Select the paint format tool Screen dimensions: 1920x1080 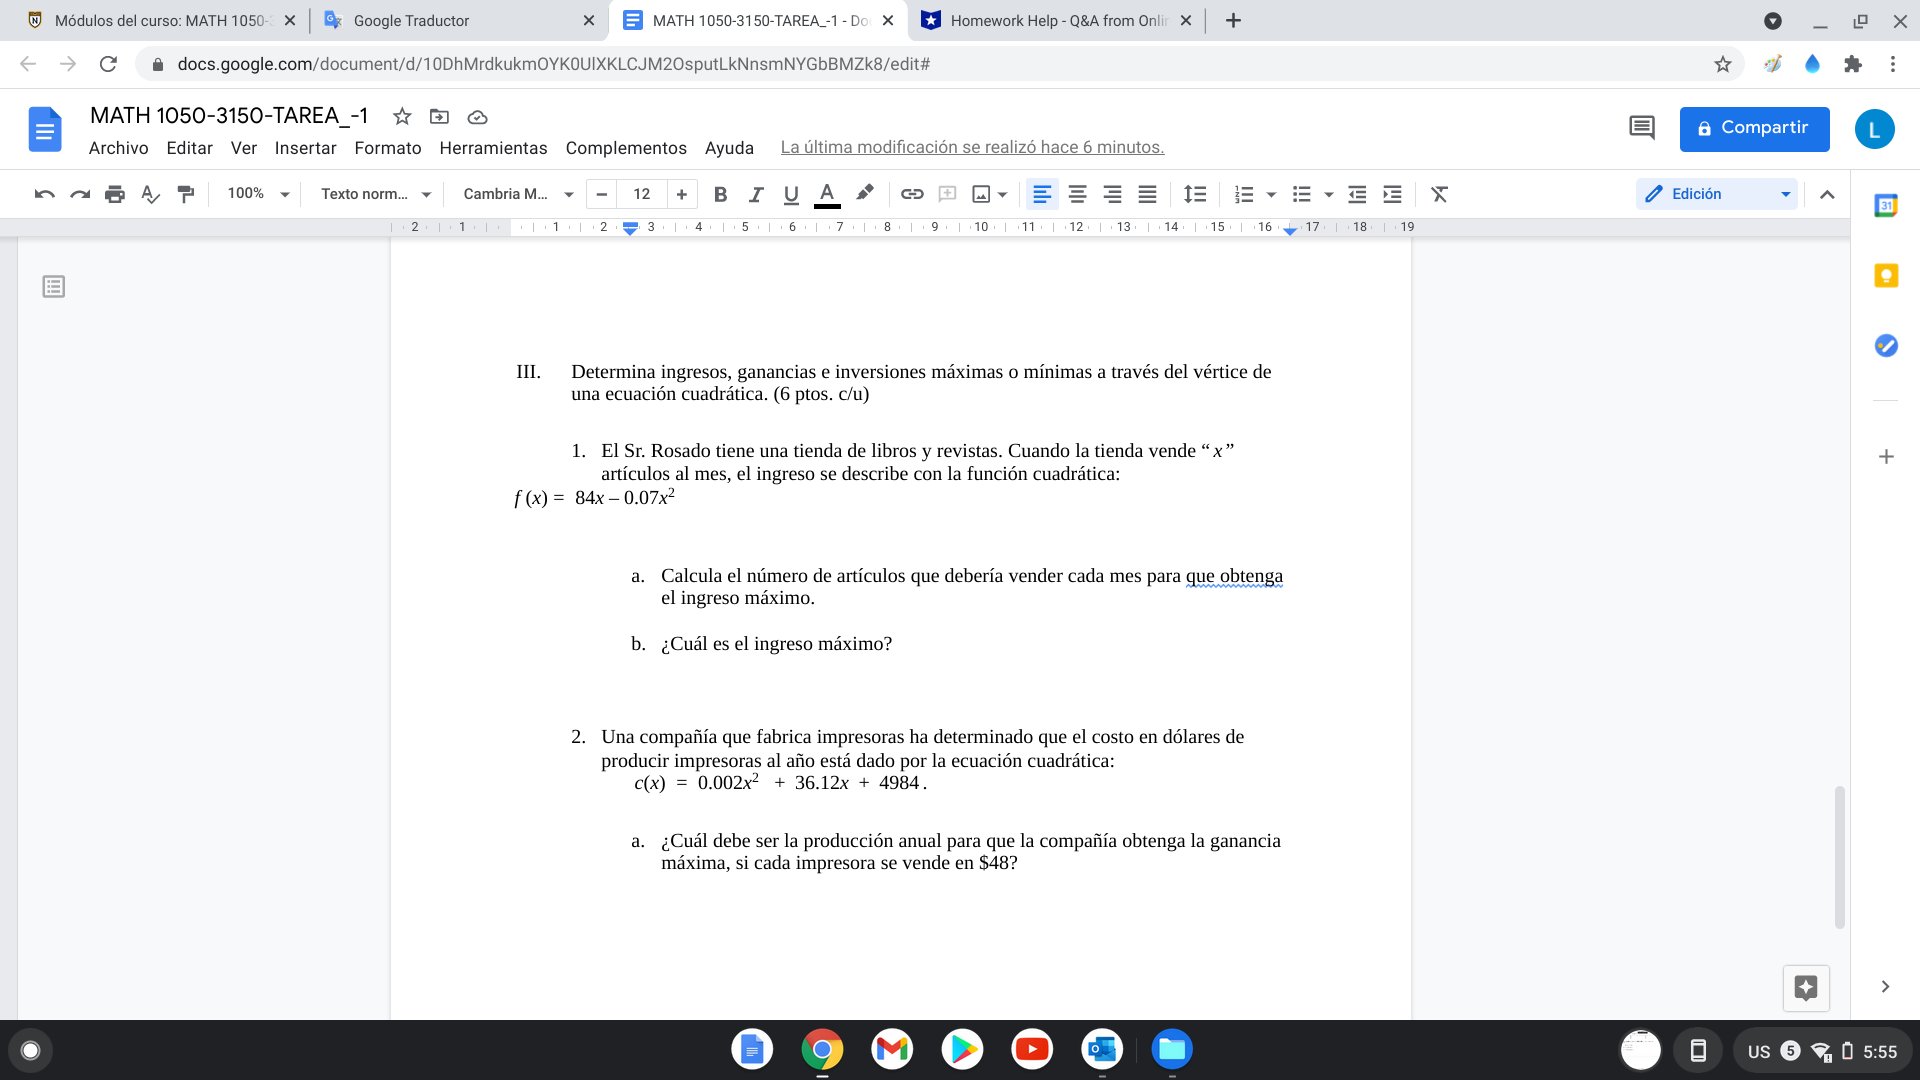click(x=185, y=194)
